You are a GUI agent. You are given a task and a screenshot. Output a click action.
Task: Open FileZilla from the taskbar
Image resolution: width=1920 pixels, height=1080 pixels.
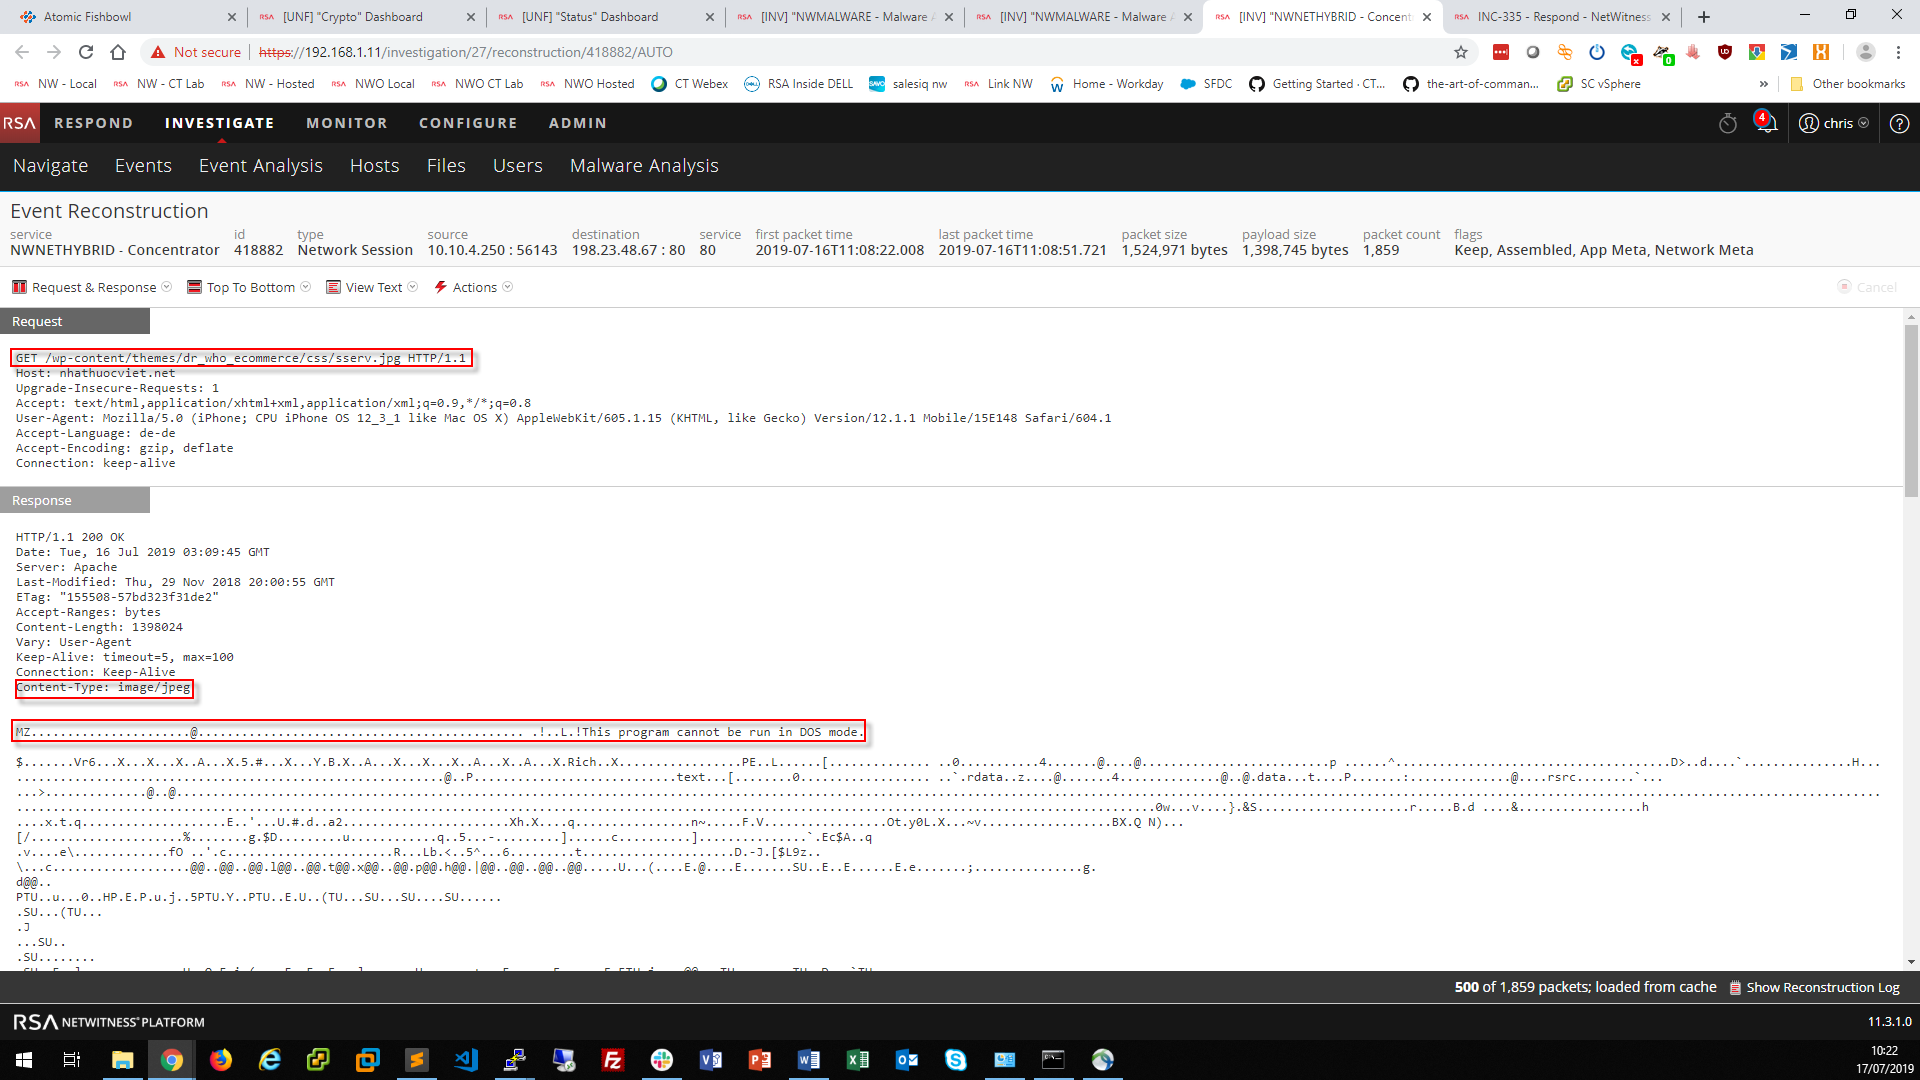click(x=613, y=1060)
